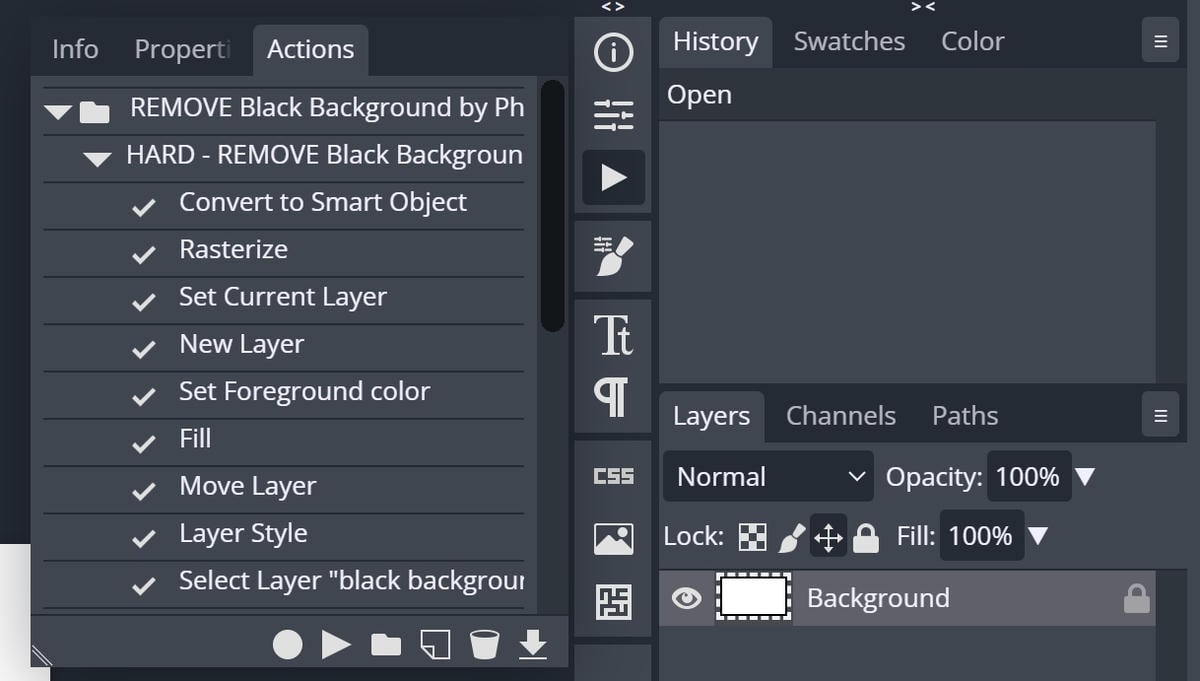Lock image pixels brush icon
Viewport: 1200px width, 681px height.
pos(791,538)
